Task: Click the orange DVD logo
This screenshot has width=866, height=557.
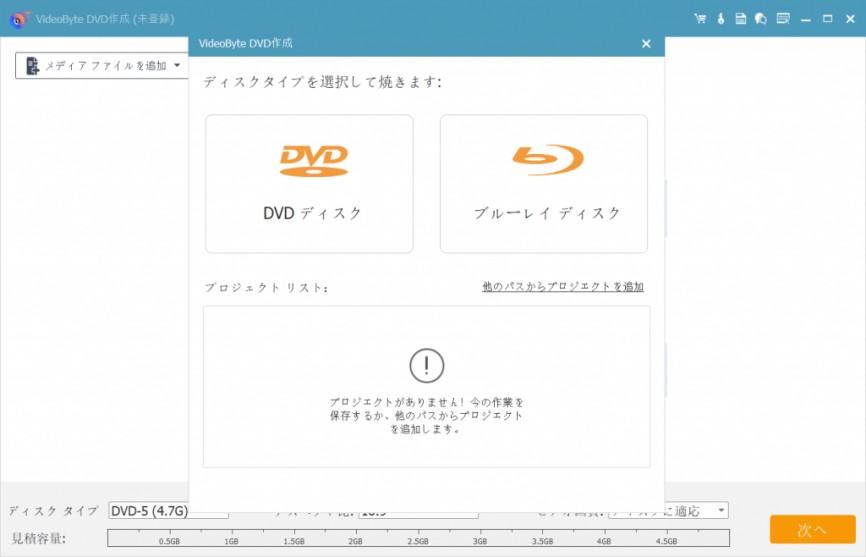Action: click(314, 161)
